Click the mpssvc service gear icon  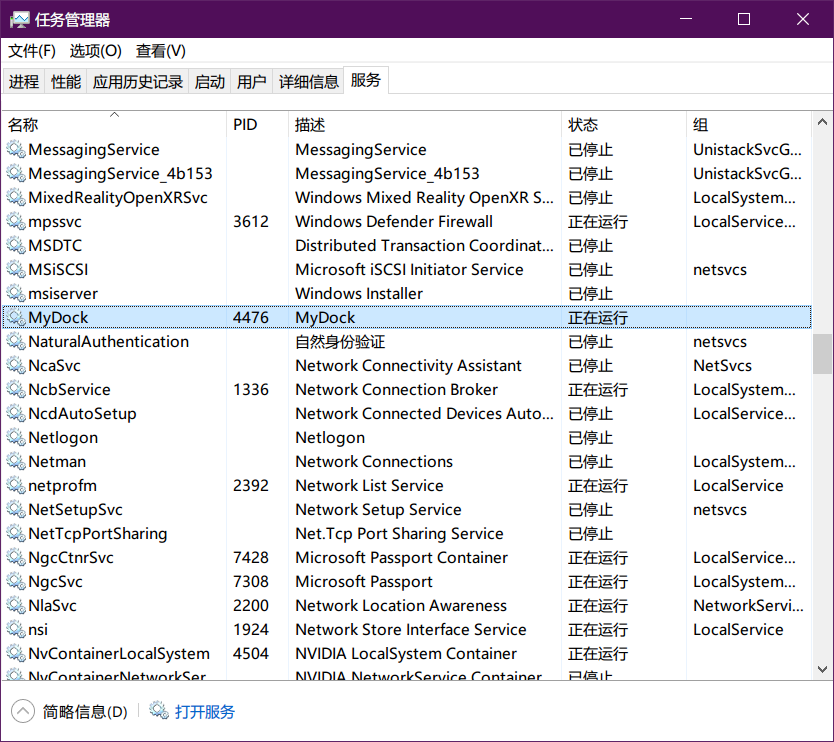pyautogui.click(x=16, y=221)
